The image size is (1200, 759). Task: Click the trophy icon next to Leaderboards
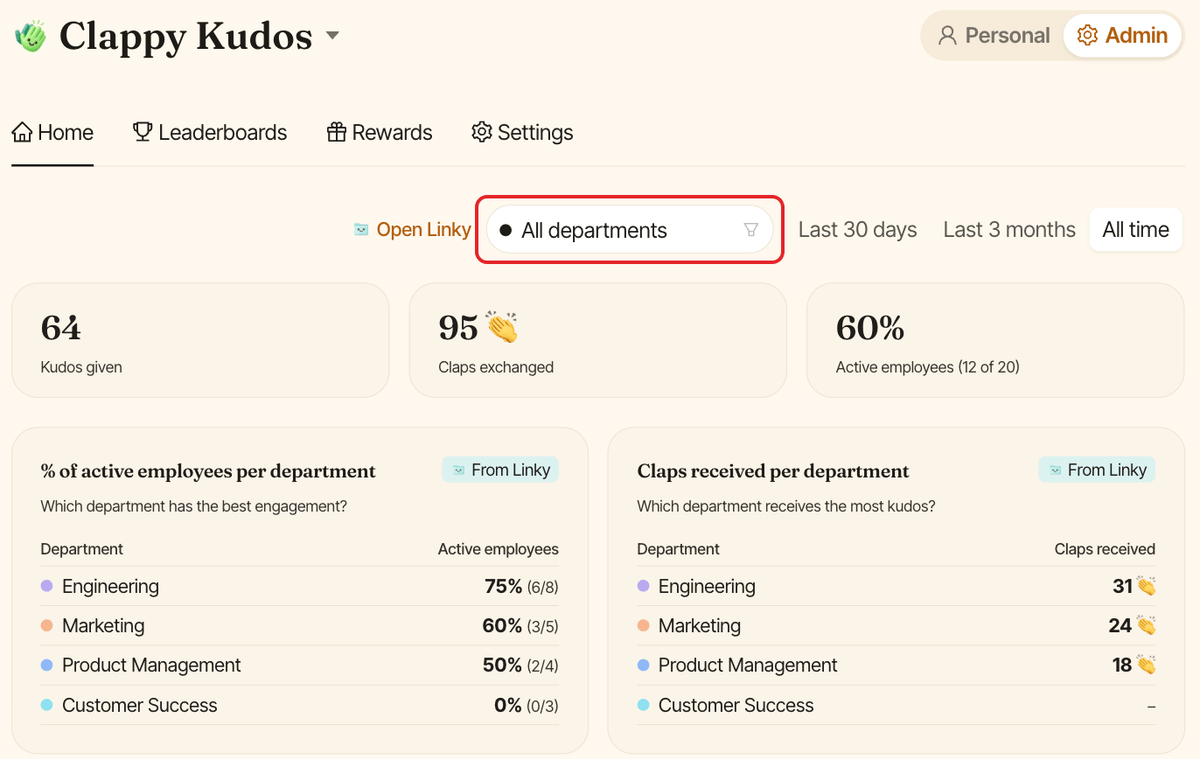pyautogui.click(x=143, y=132)
